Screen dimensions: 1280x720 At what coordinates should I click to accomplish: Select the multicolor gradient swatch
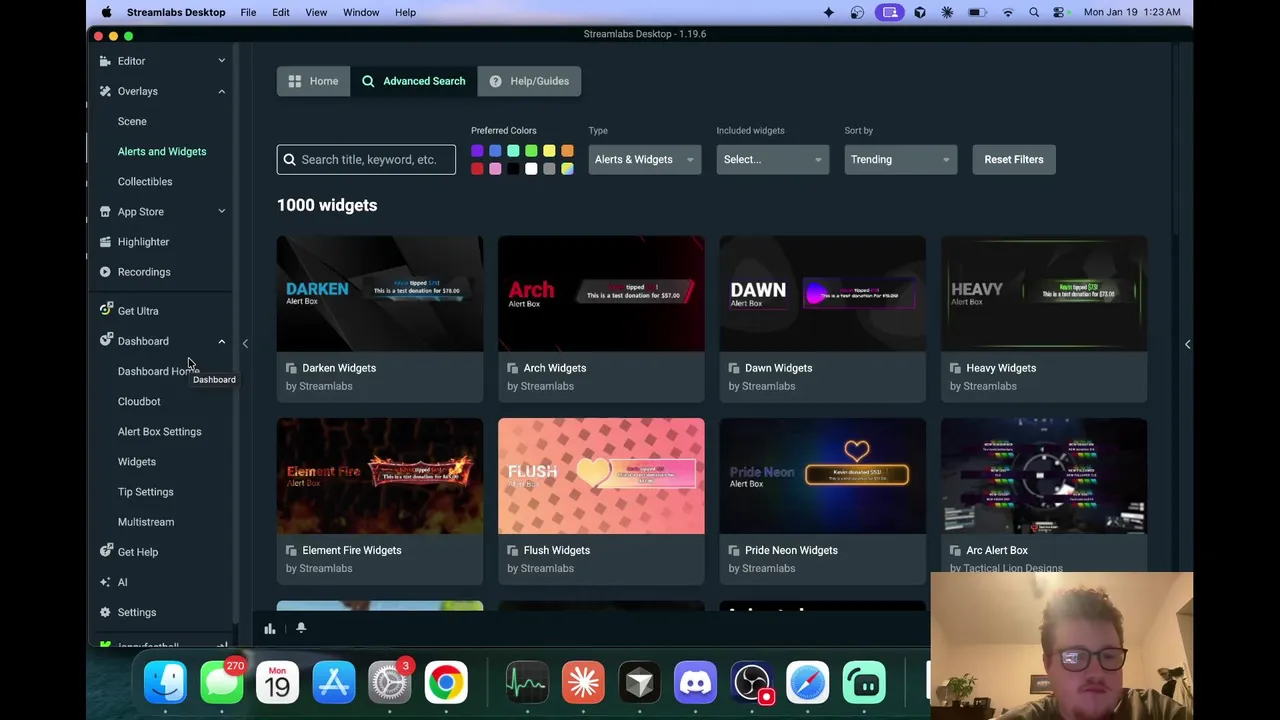tap(567, 169)
